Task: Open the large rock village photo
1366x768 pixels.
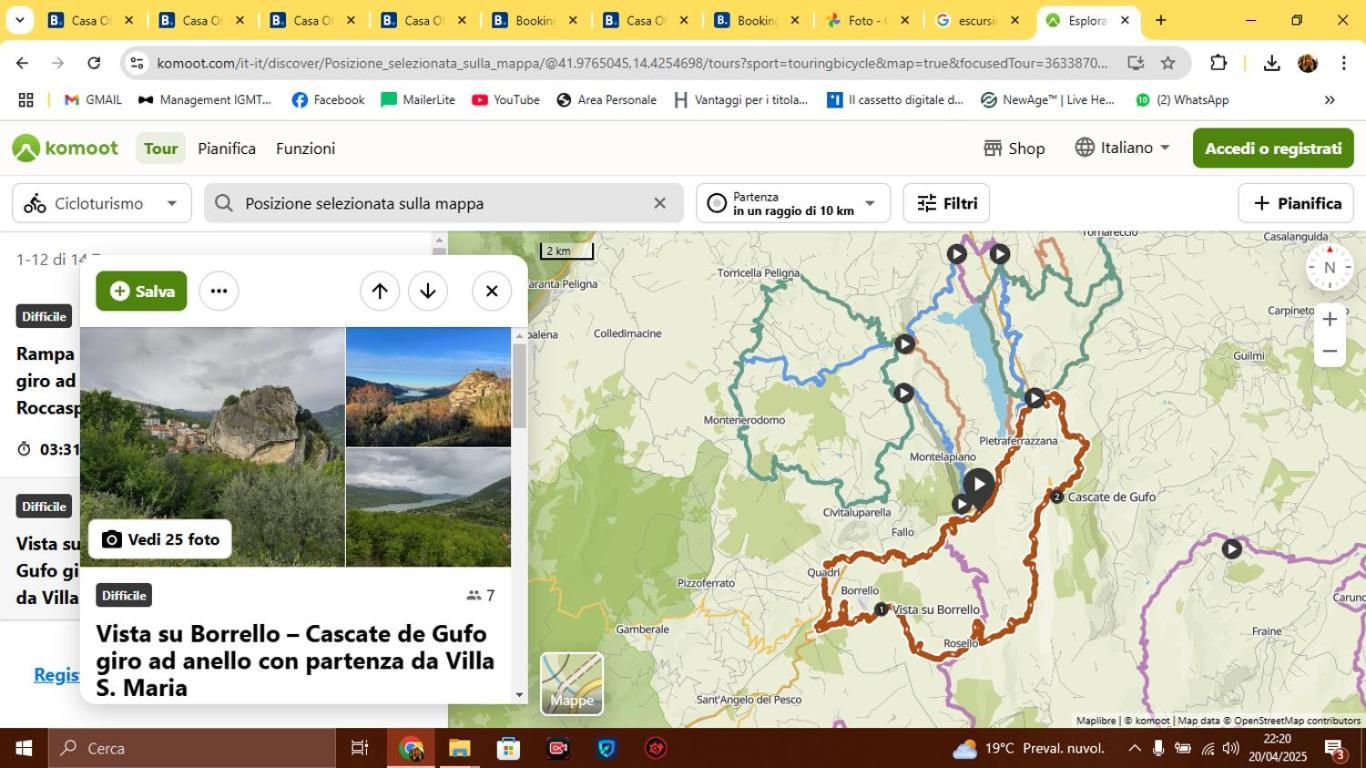Action: coord(212,447)
